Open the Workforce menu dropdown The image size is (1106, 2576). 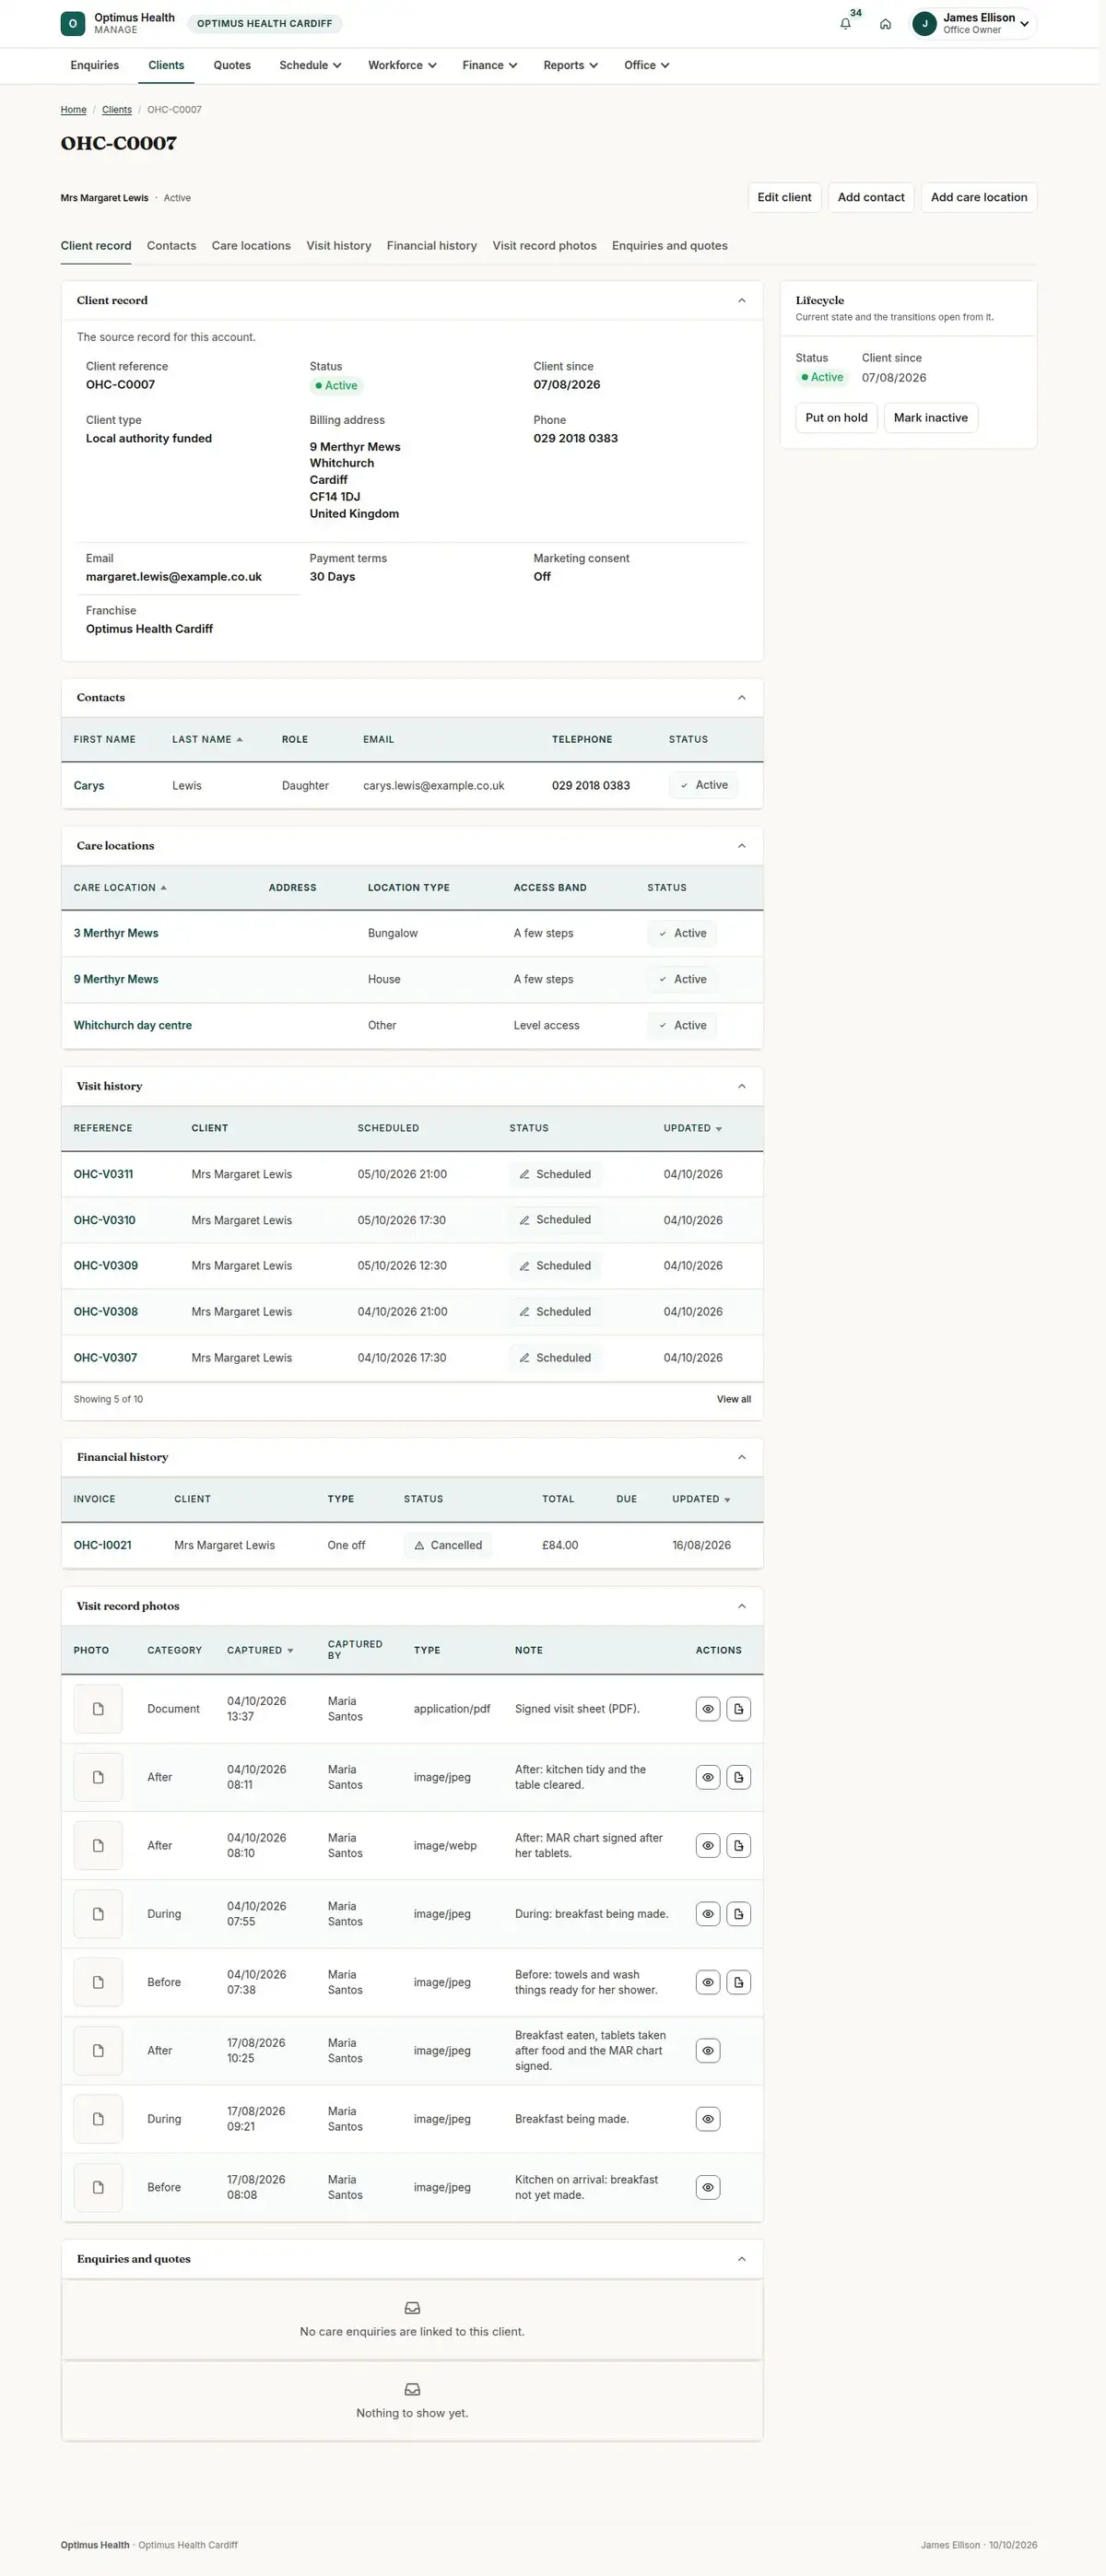click(x=402, y=66)
